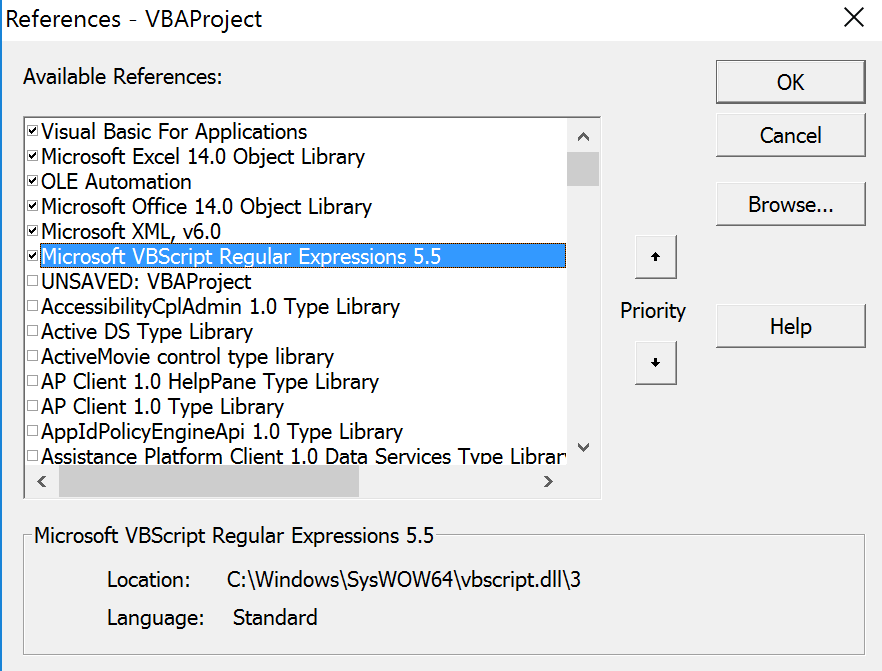Check AP Client 1.0 HelpPane Type Library
The width and height of the screenshot is (882, 671).
tap(33, 381)
